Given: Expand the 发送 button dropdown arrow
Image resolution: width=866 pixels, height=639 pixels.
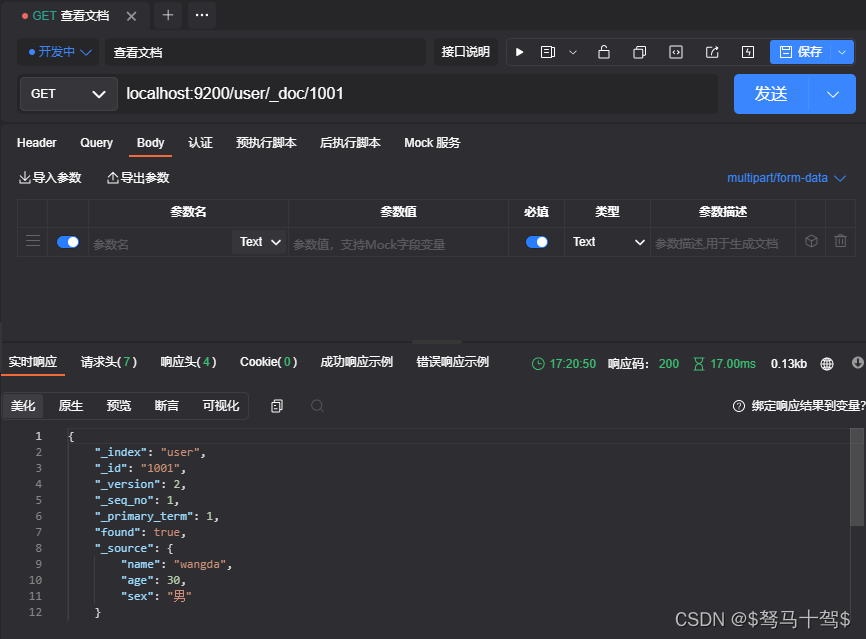Looking at the screenshot, I should point(832,94).
